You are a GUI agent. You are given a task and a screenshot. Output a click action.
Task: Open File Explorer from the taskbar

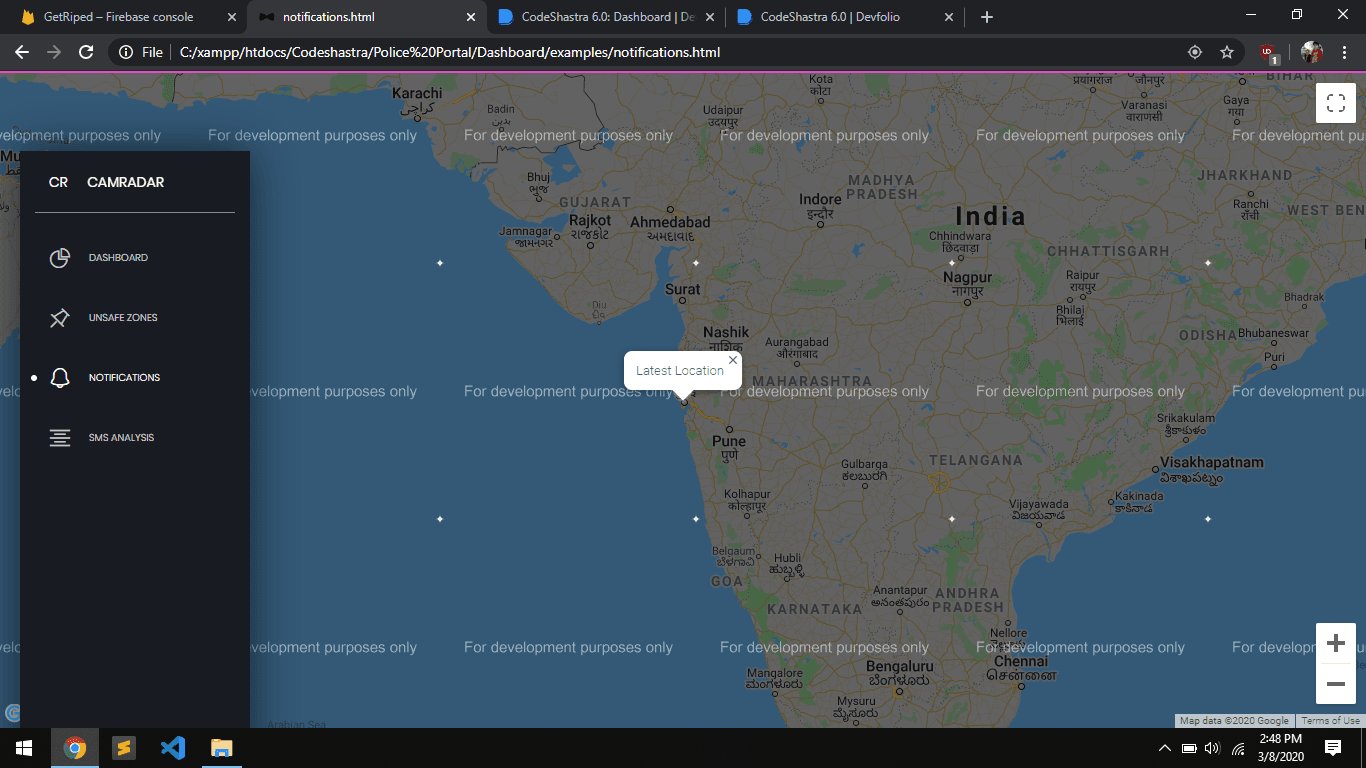(222, 748)
